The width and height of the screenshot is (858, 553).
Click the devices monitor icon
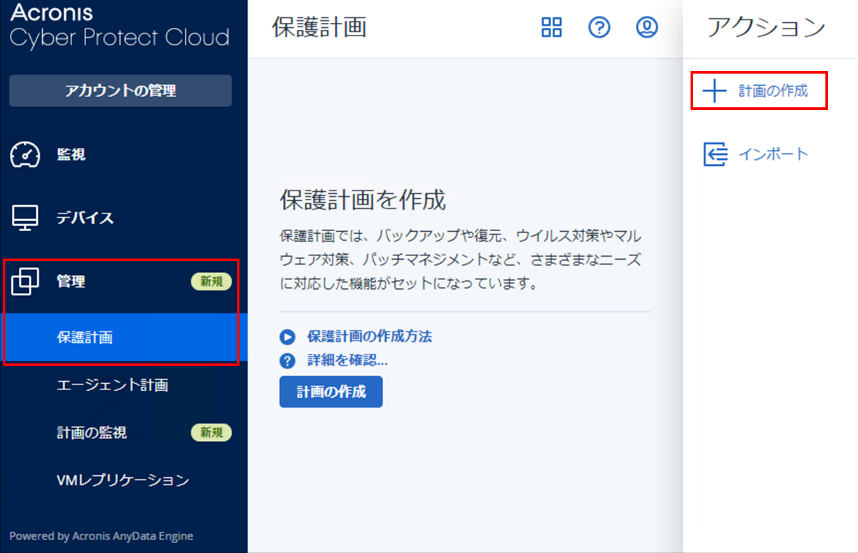[25, 218]
